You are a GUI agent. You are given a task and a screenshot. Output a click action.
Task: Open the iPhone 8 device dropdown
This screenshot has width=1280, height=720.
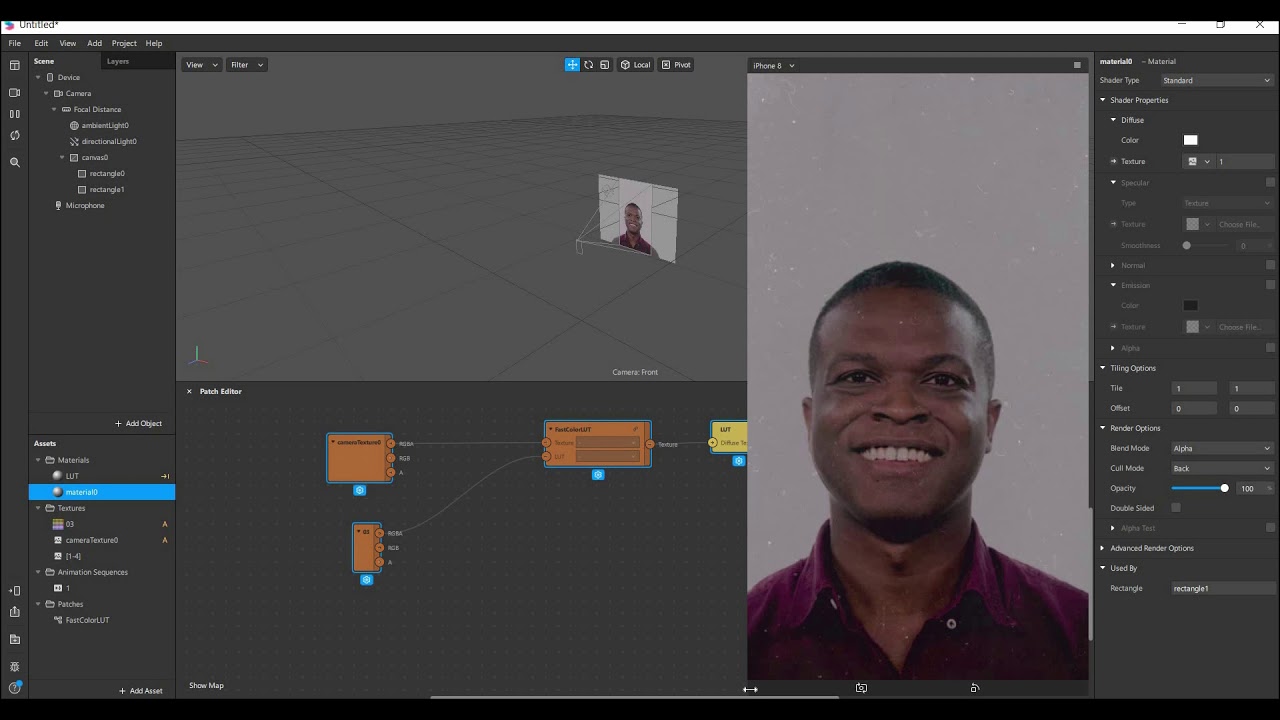click(774, 66)
